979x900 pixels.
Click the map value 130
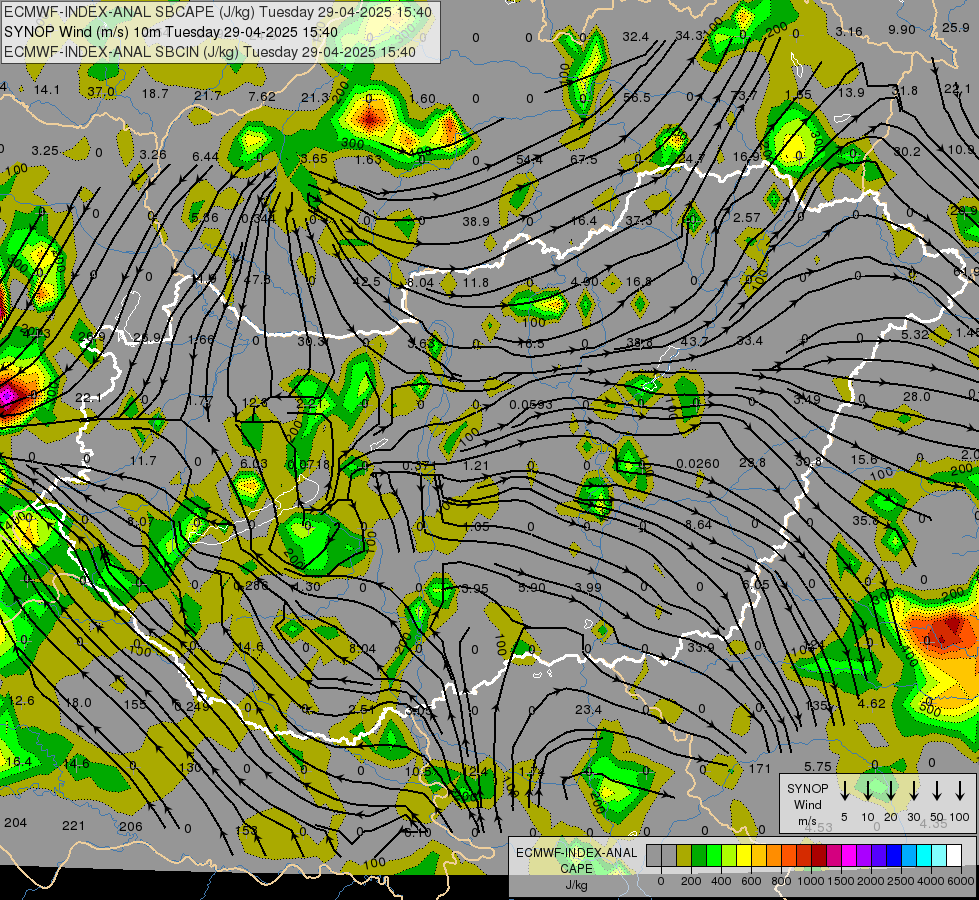tap(190, 768)
